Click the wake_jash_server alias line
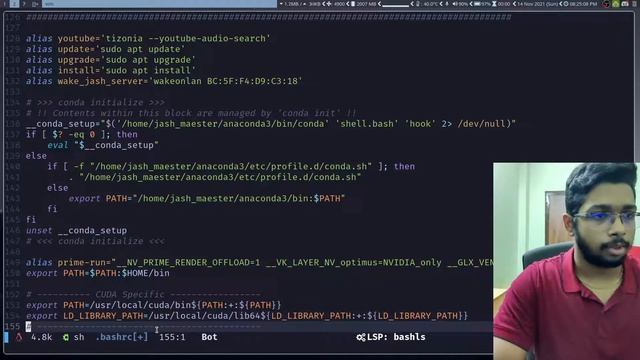Viewport: 640px width, 360px height. click(x=164, y=81)
